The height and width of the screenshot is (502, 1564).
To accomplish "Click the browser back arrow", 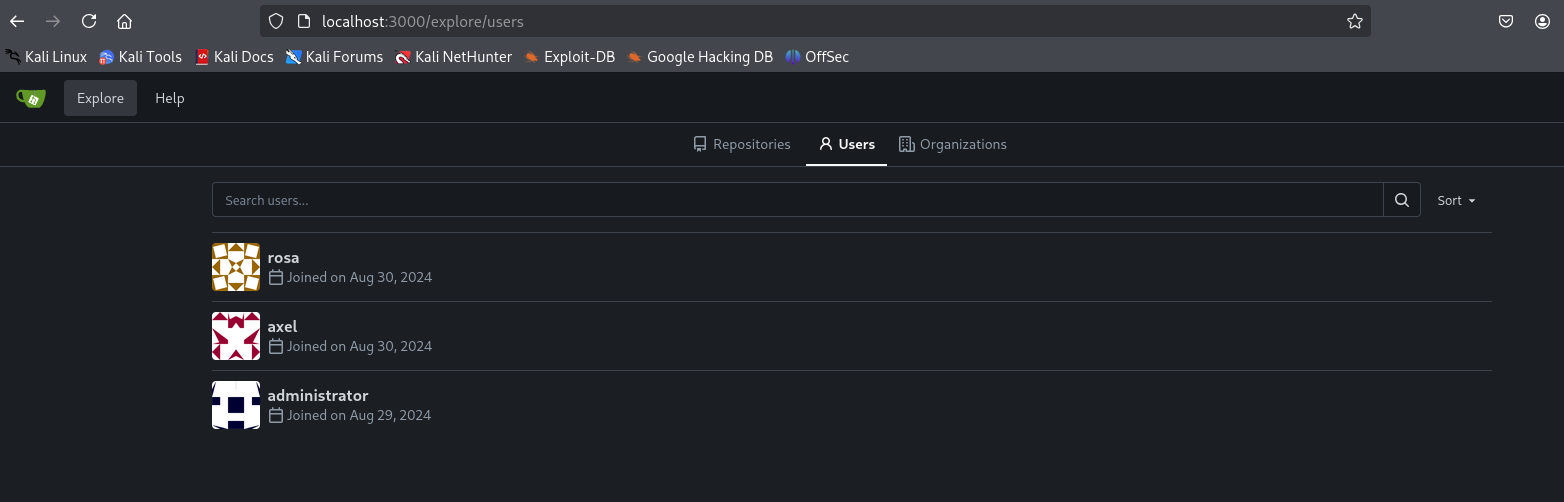I will (17, 21).
